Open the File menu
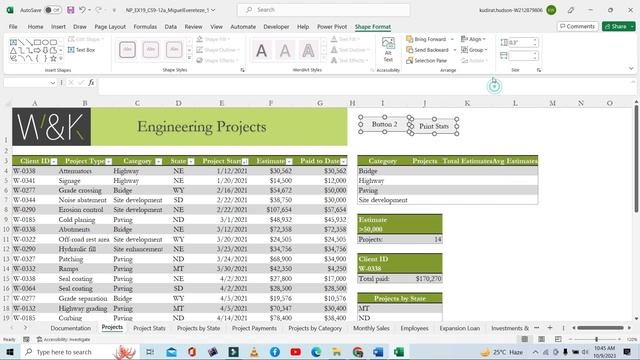The width and height of the screenshot is (640, 360). click(x=13, y=27)
